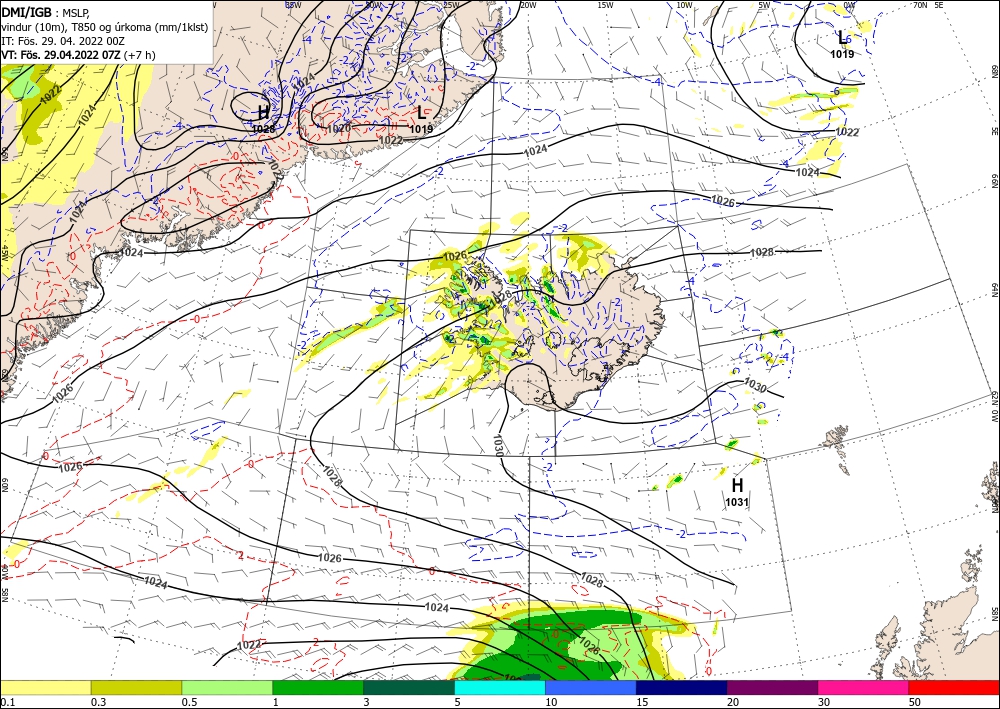
Task: Click the '0.5' legend scale value
Action: coord(189,702)
